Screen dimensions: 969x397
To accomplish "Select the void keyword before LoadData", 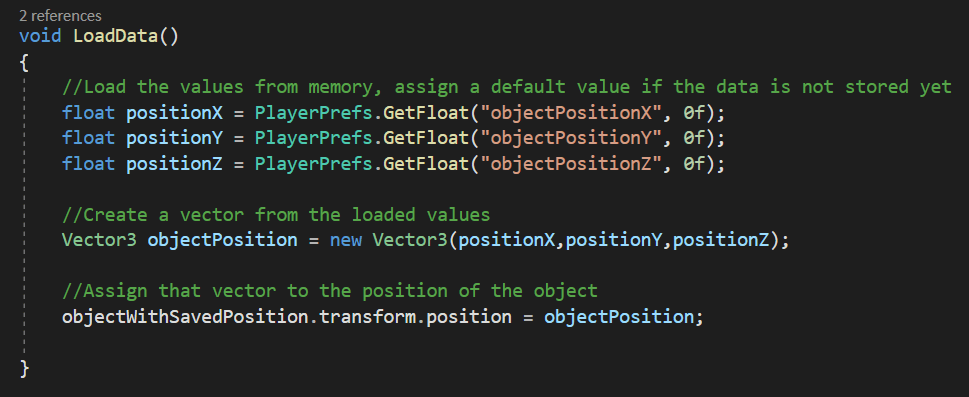I will 40,36.
